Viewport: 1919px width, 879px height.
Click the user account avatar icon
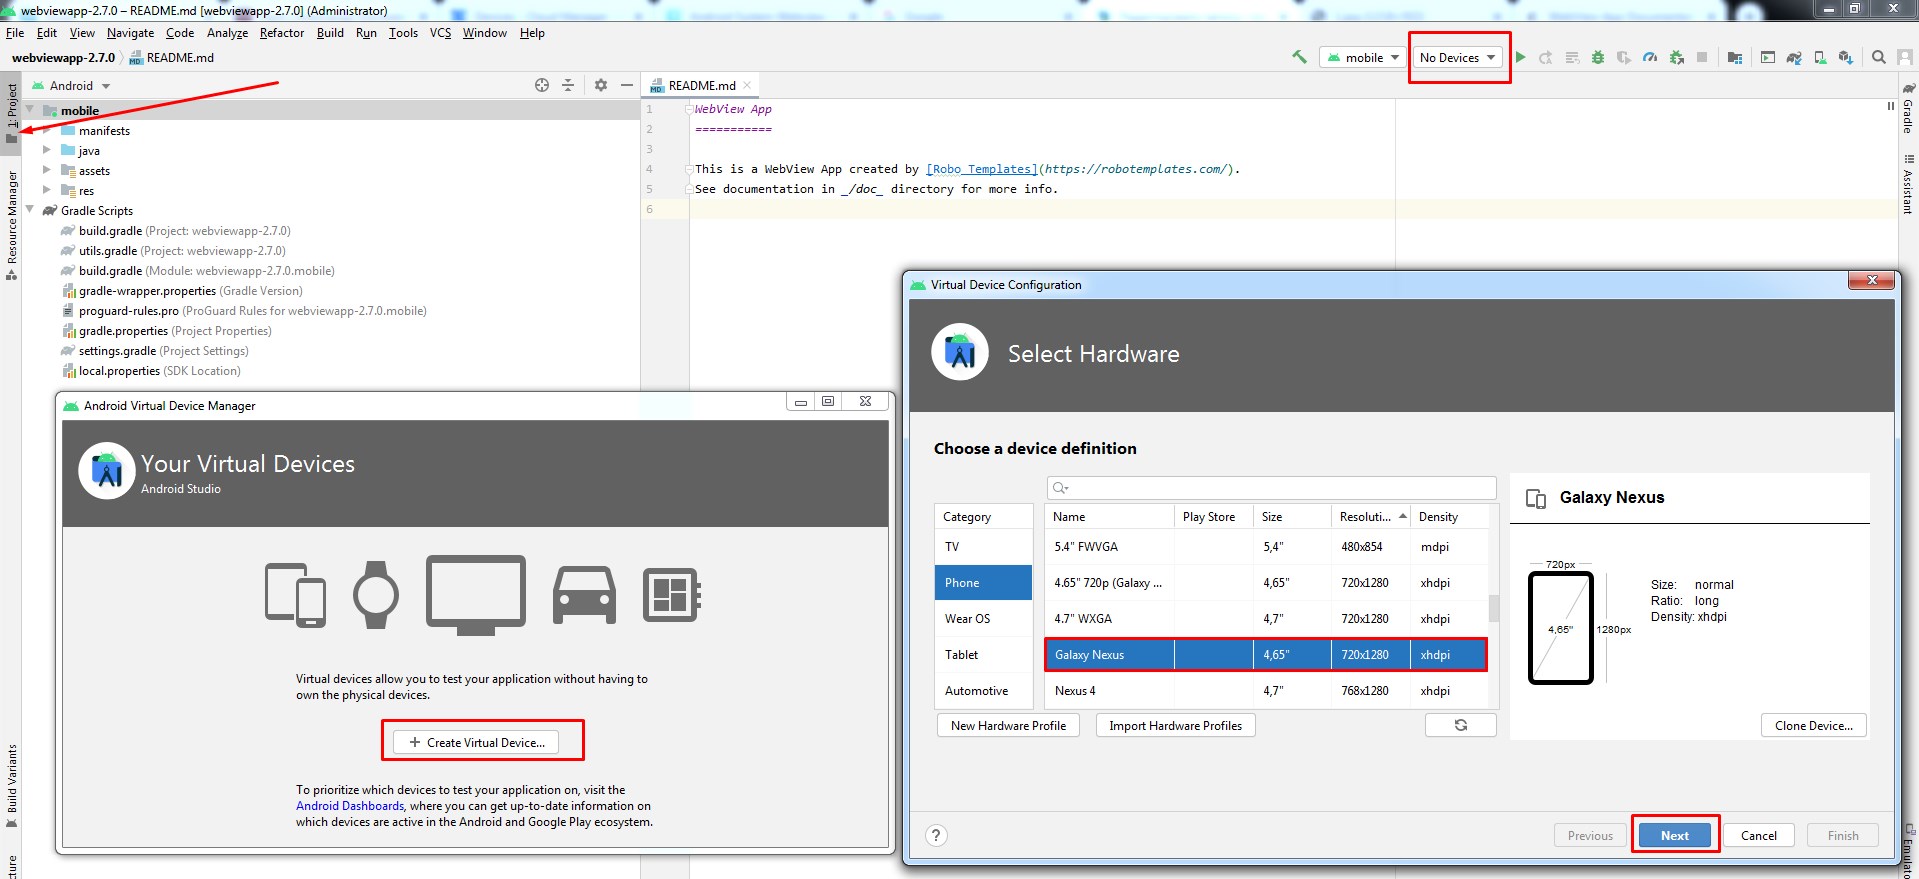pos(1905,57)
